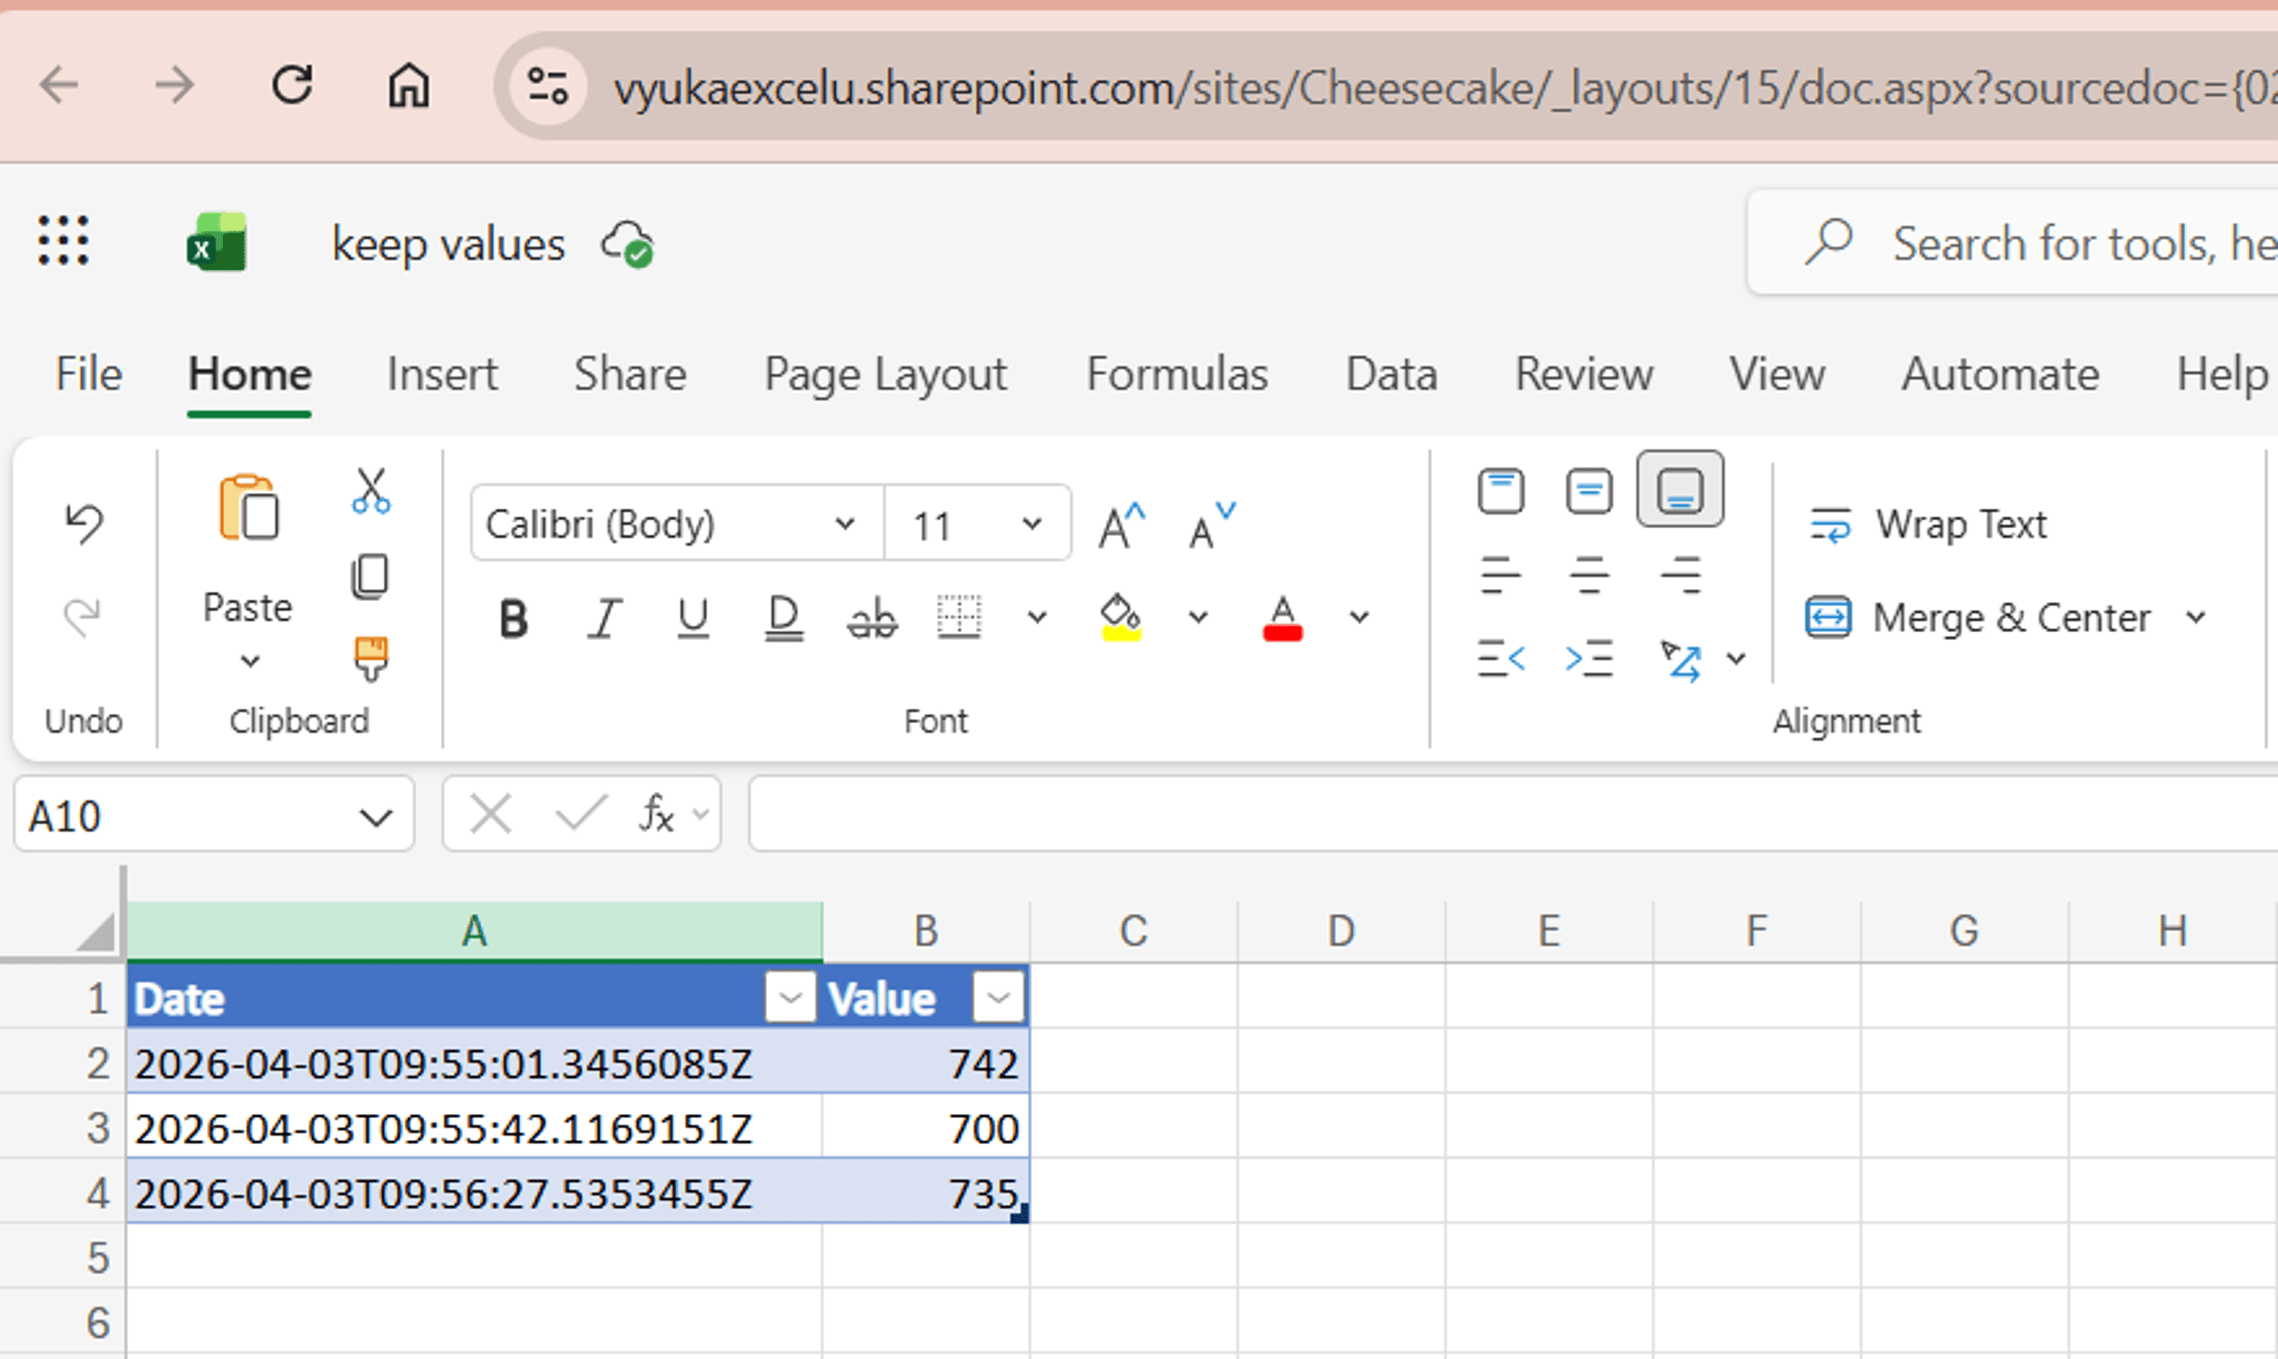Open the app launcher grid icon
Viewport: 2278px width, 1359px height.
click(x=63, y=242)
